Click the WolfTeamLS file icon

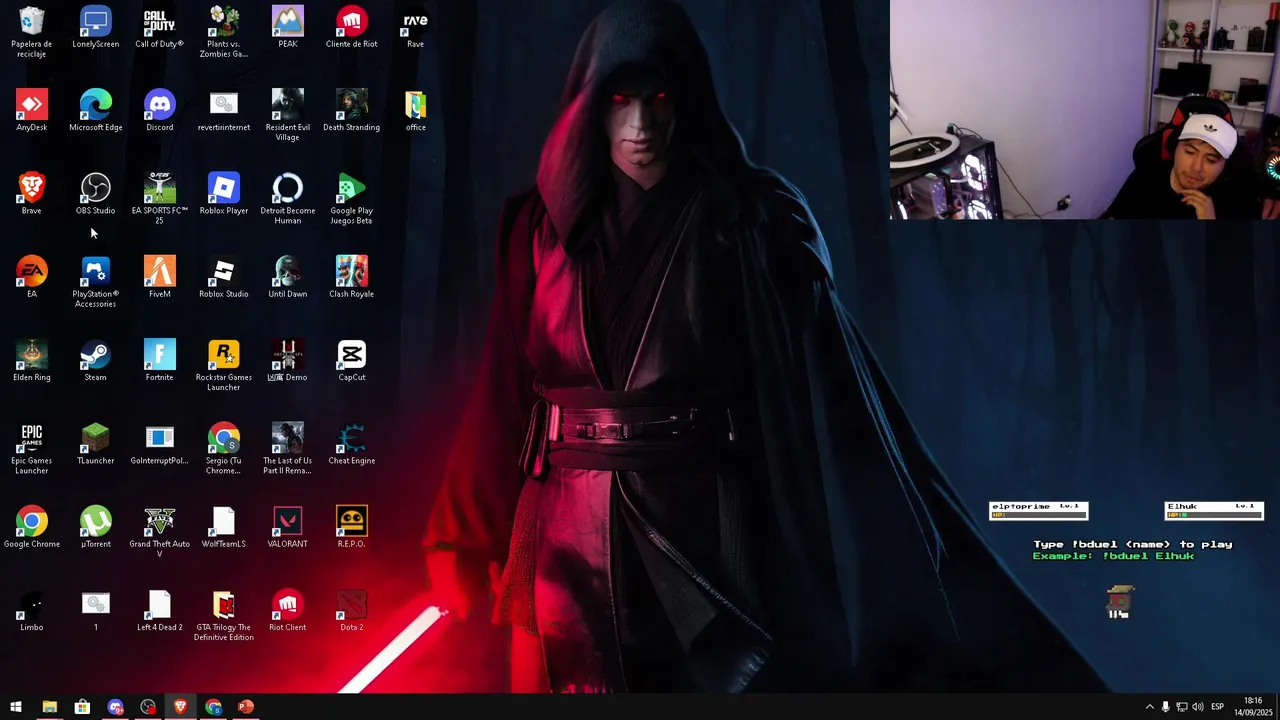pos(224,527)
